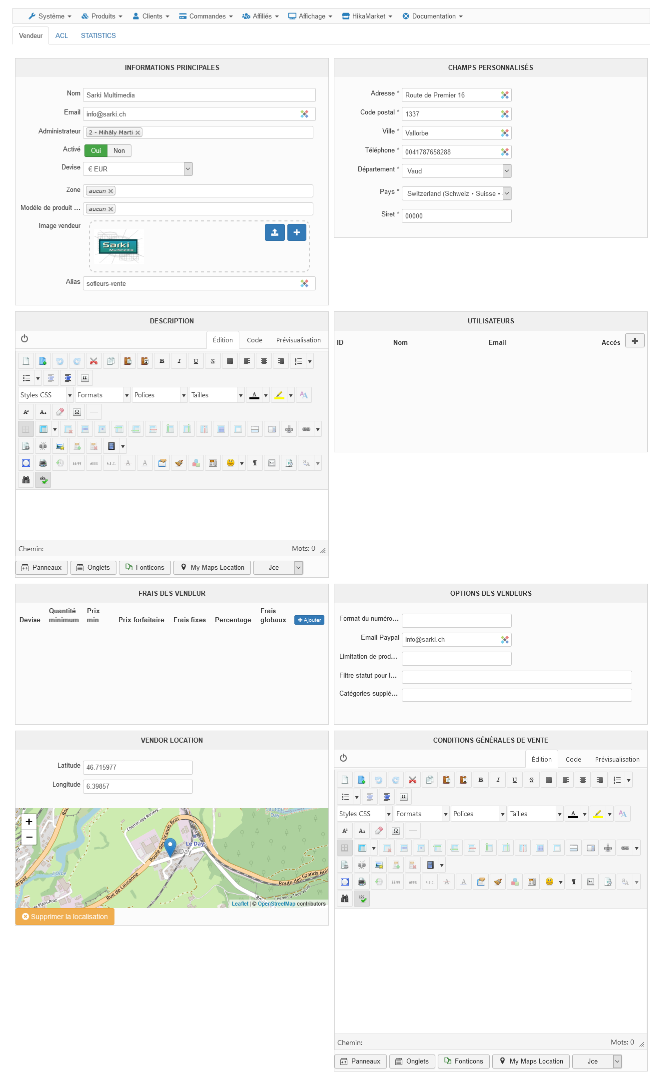Toggle the Conditions générales editor power button
The image size is (662, 1080).
coord(343,758)
